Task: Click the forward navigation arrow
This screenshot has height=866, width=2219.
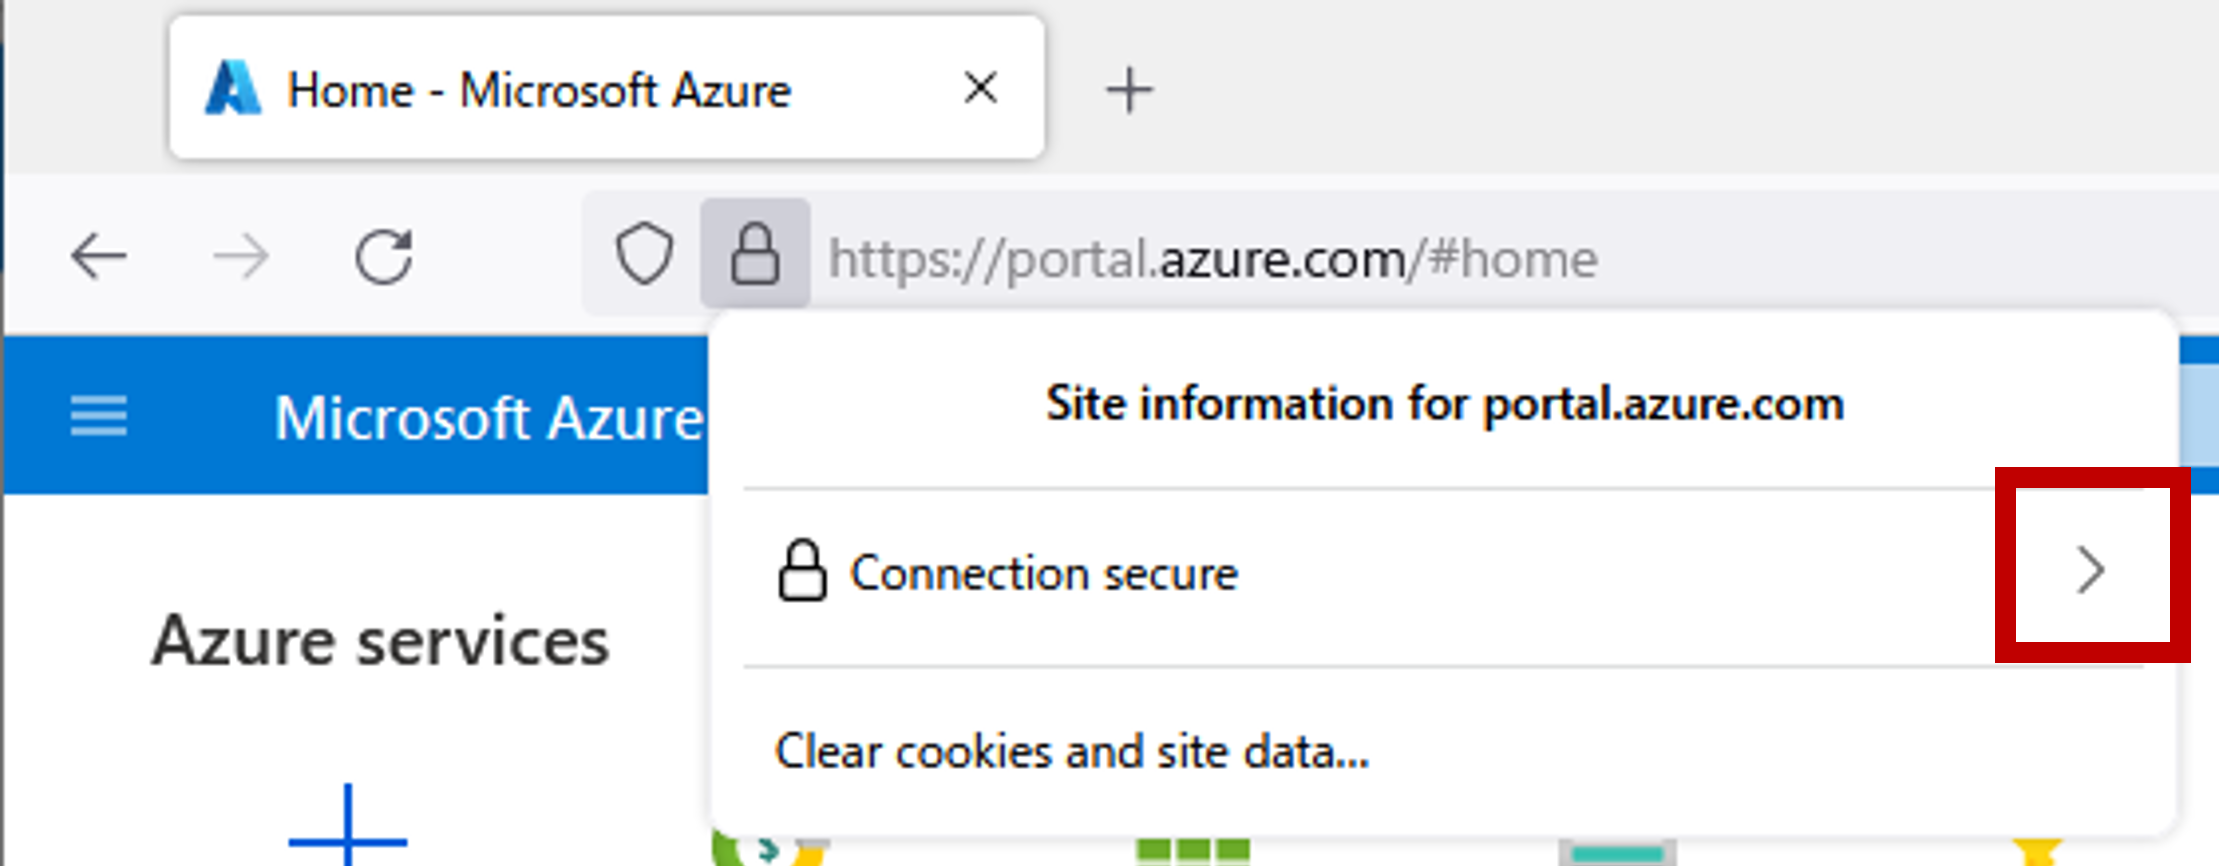Action: (240, 257)
